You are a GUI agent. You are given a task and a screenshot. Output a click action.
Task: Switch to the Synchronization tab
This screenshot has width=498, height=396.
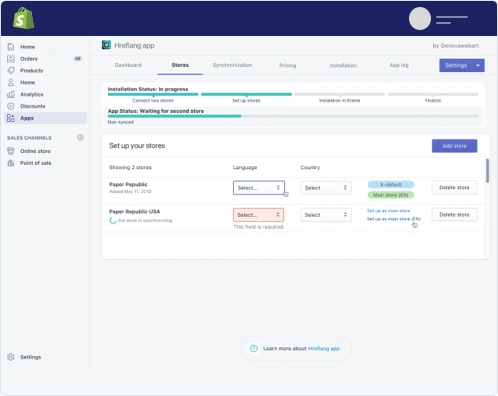232,65
